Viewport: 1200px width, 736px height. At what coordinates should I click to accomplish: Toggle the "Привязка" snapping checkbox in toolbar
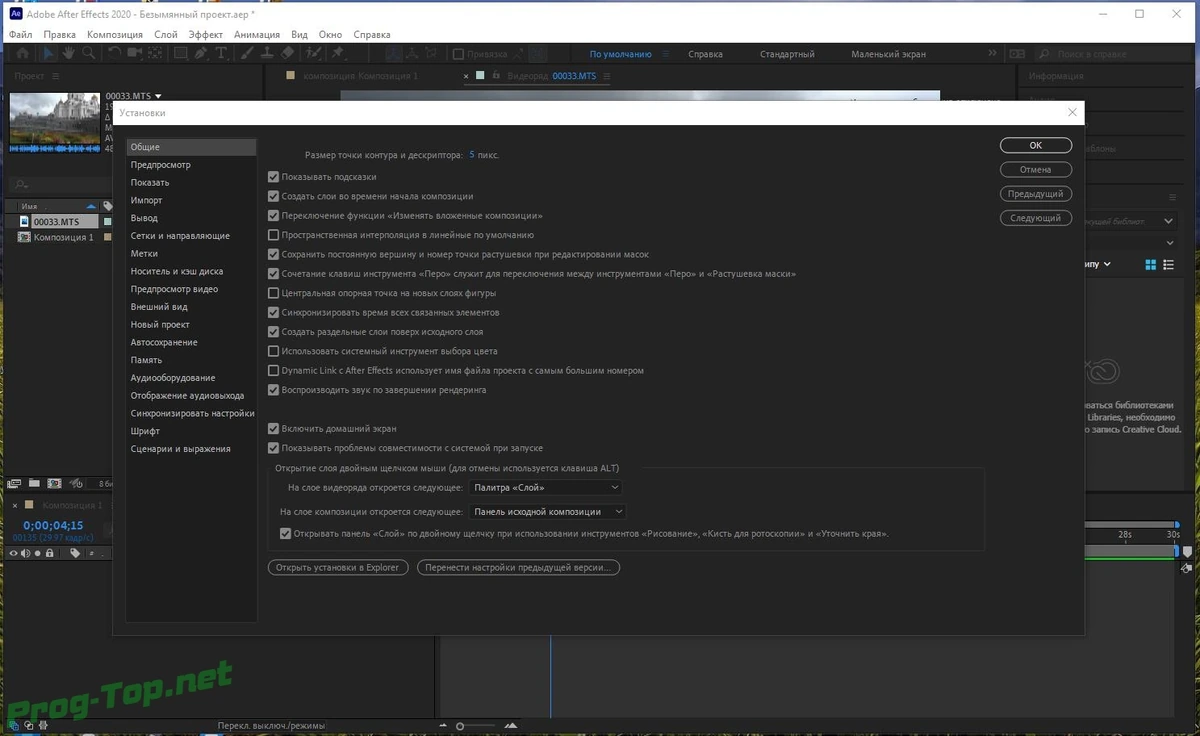tap(458, 54)
